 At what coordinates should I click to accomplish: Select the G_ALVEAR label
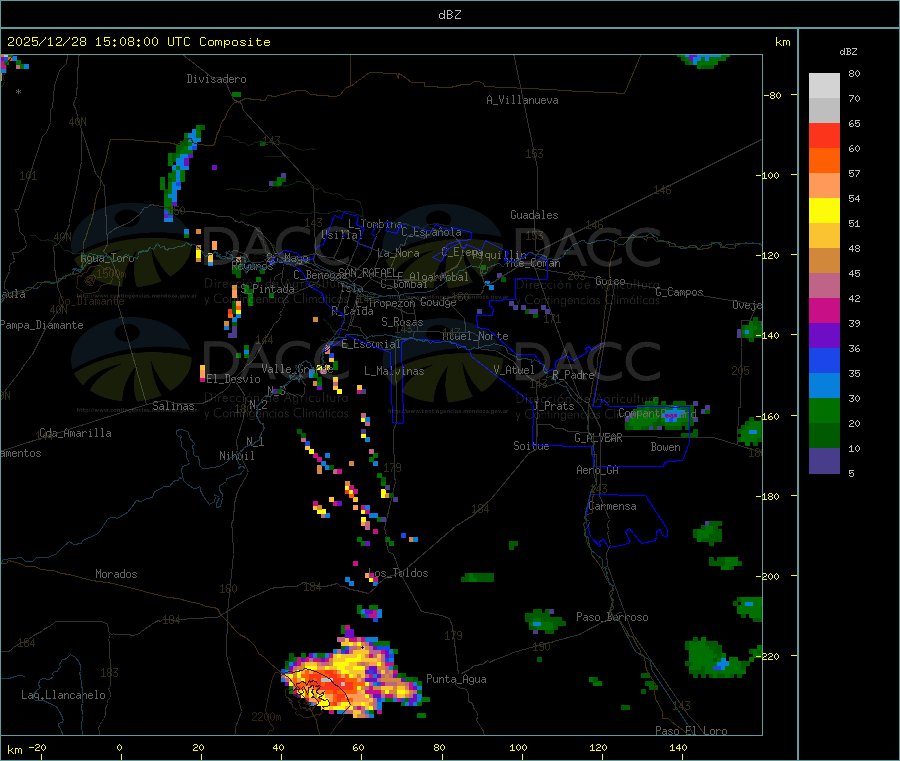pyautogui.click(x=599, y=438)
